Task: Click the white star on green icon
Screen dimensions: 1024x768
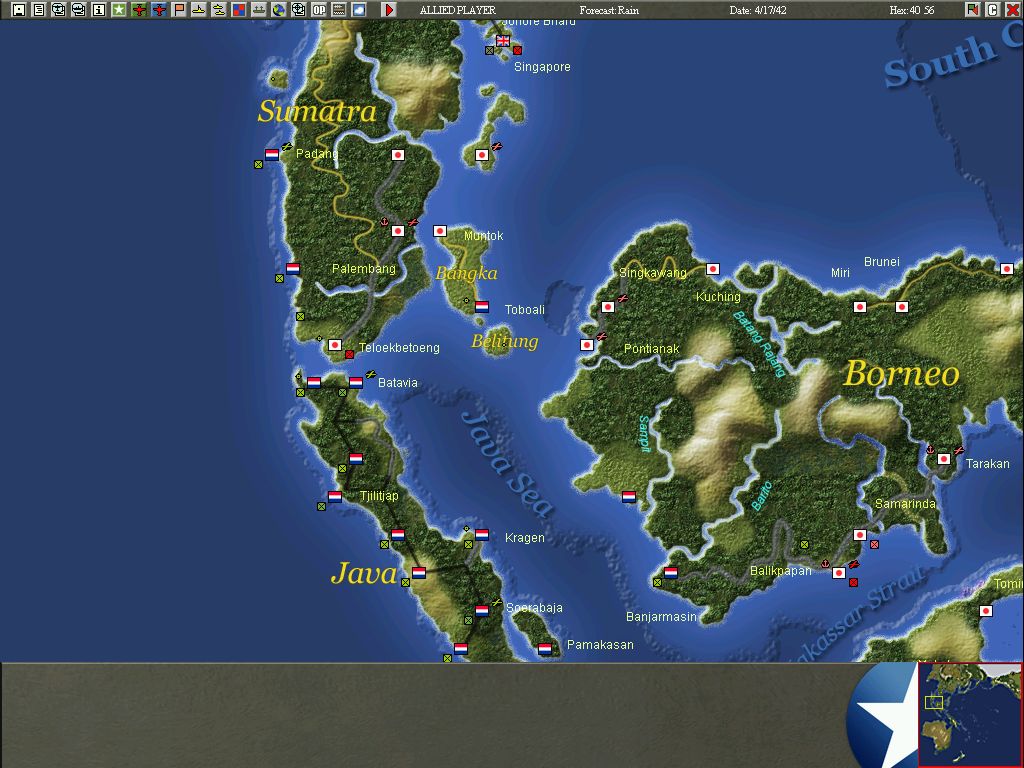Action: click(x=119, y=9)
